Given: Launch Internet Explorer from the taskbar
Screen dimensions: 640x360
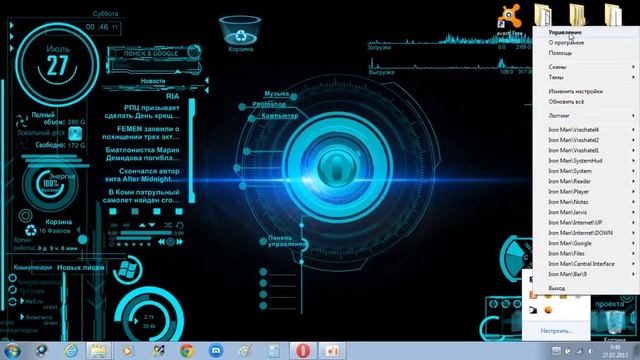Looking at the screenshot, I should tap(71, 351).
